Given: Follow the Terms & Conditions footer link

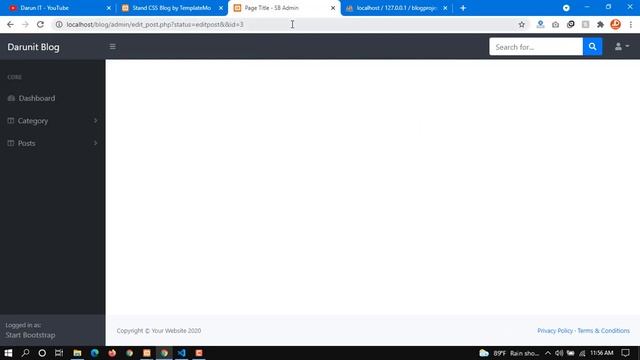Looking at the screenshot, I should 603,331.
